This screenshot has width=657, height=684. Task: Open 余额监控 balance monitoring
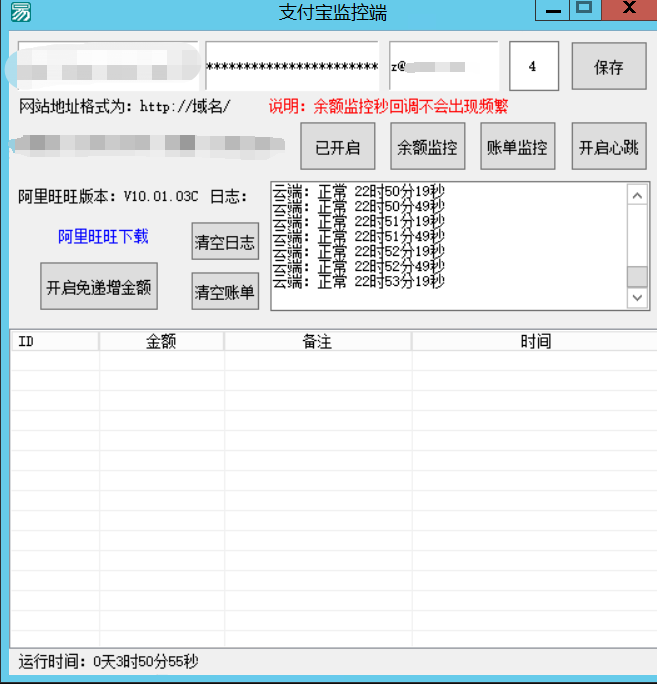428,146
